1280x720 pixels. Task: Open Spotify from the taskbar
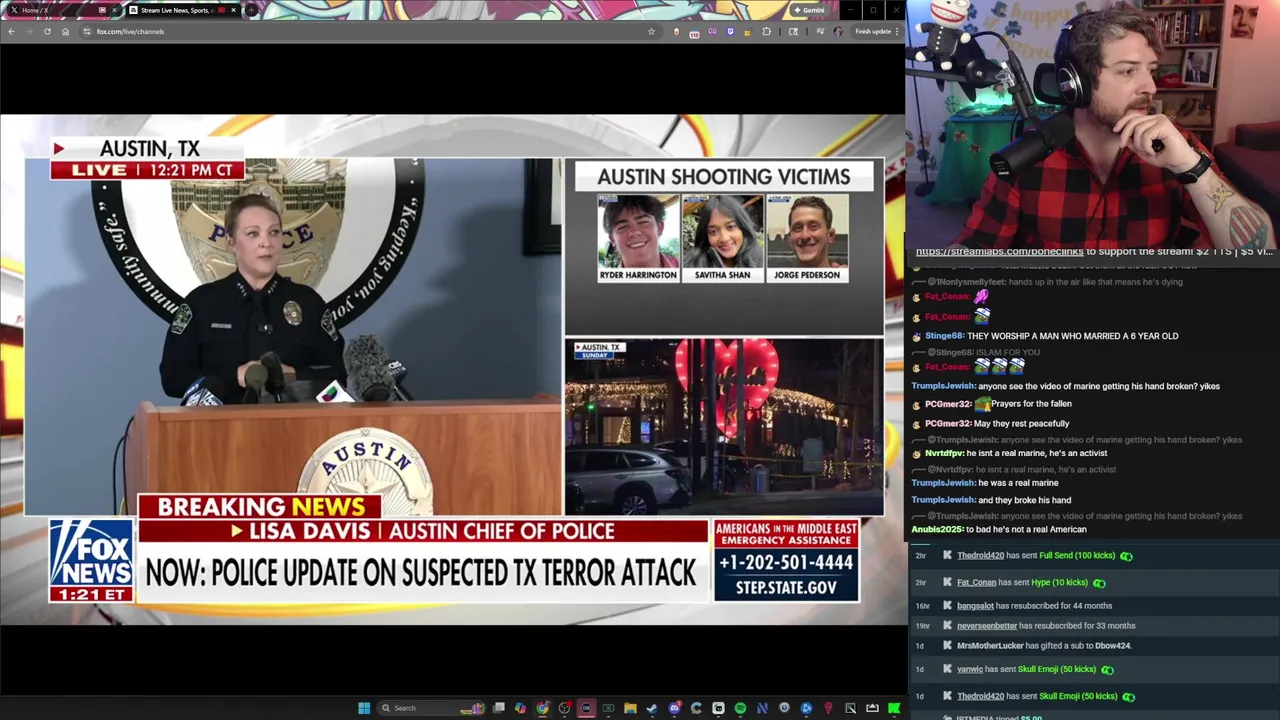[740, 708]
